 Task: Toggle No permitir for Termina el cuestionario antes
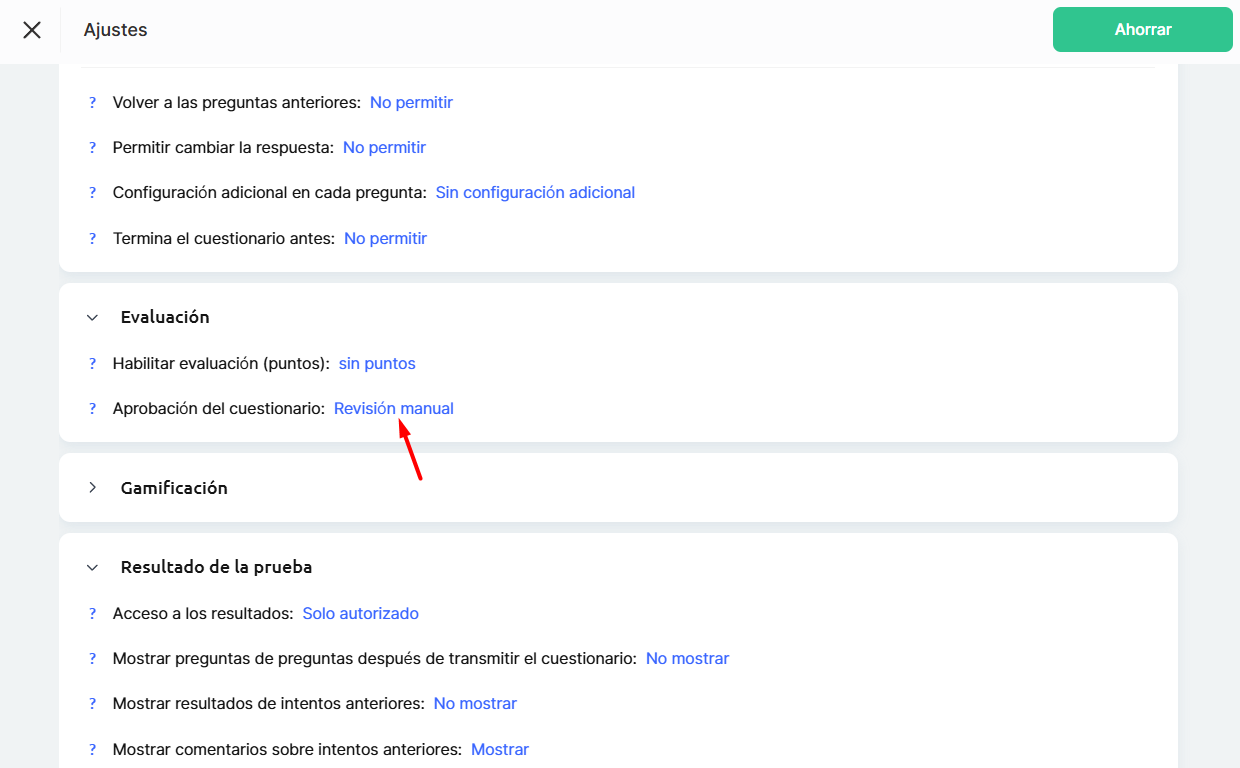click(x=385, y=238)
